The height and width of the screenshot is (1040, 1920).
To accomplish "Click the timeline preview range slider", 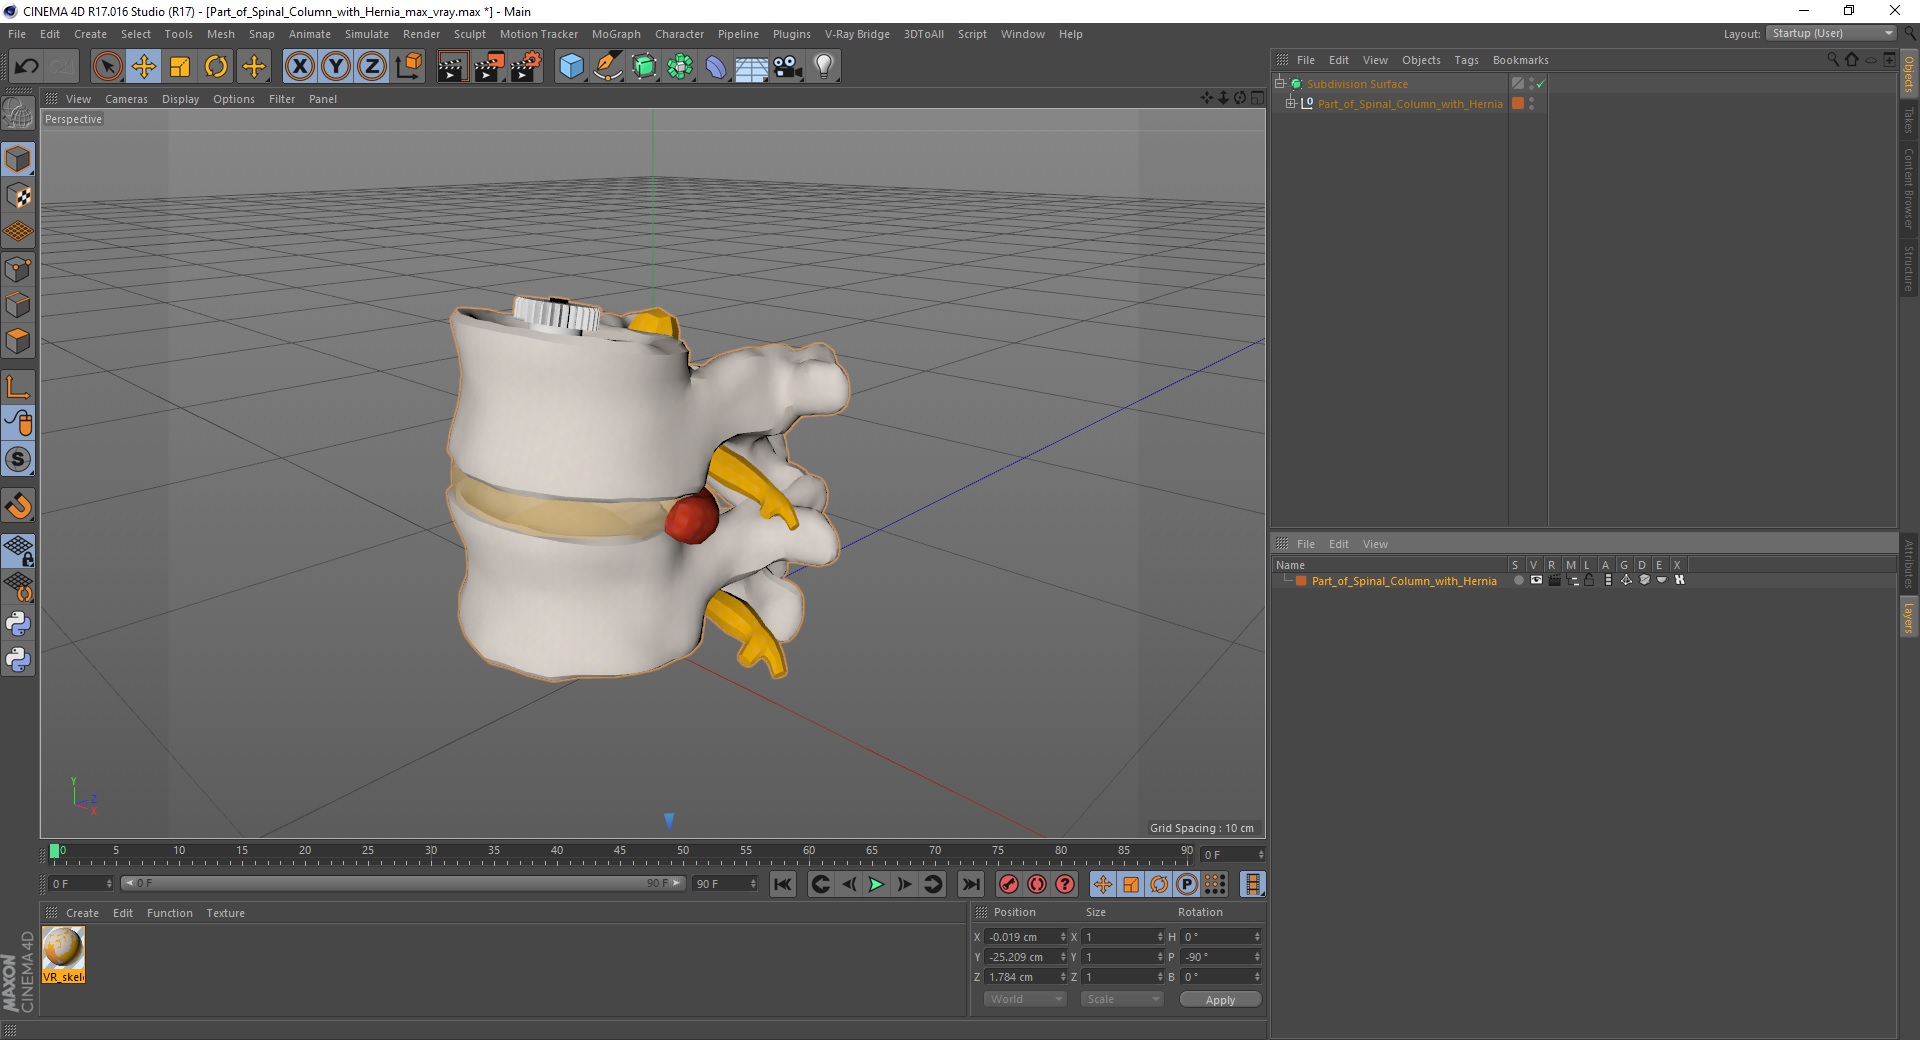I will pyautogui.click(x=403, y=883).
